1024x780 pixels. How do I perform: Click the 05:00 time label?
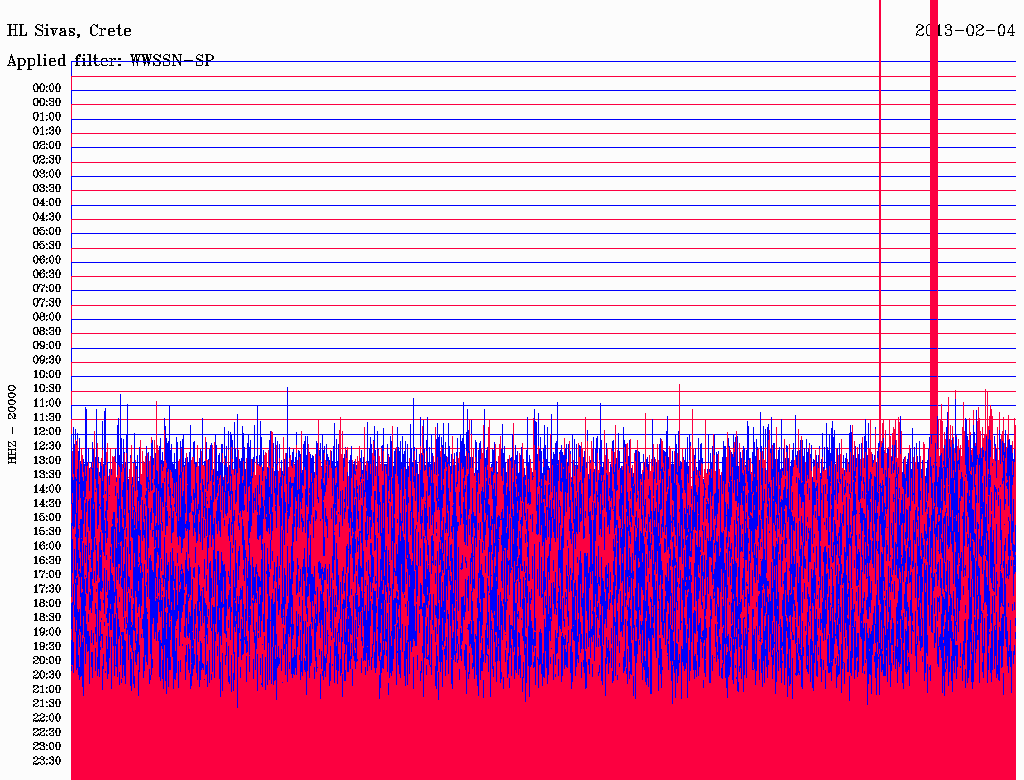click(x=47, y=231)
